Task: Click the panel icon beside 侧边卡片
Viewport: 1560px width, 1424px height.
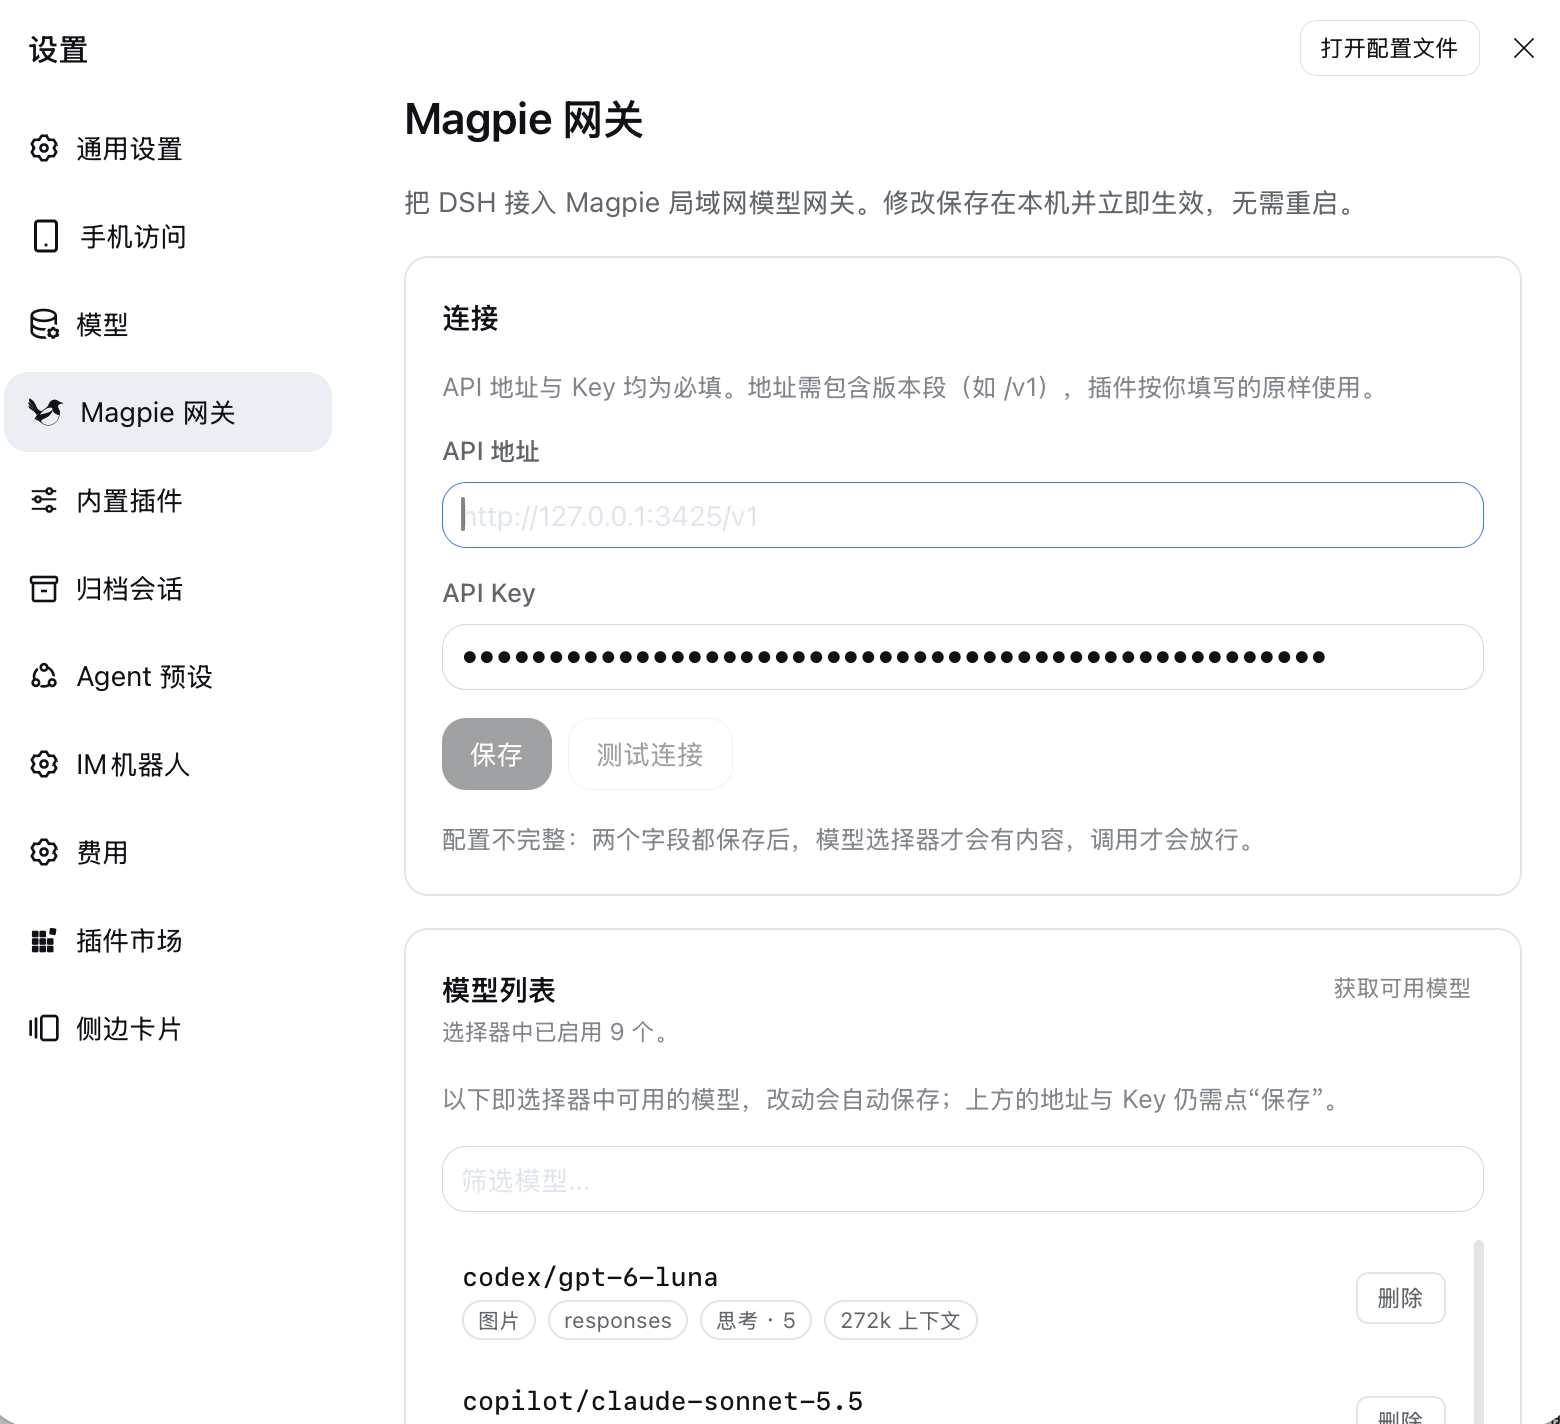Action: click(x=44, y=1028)
